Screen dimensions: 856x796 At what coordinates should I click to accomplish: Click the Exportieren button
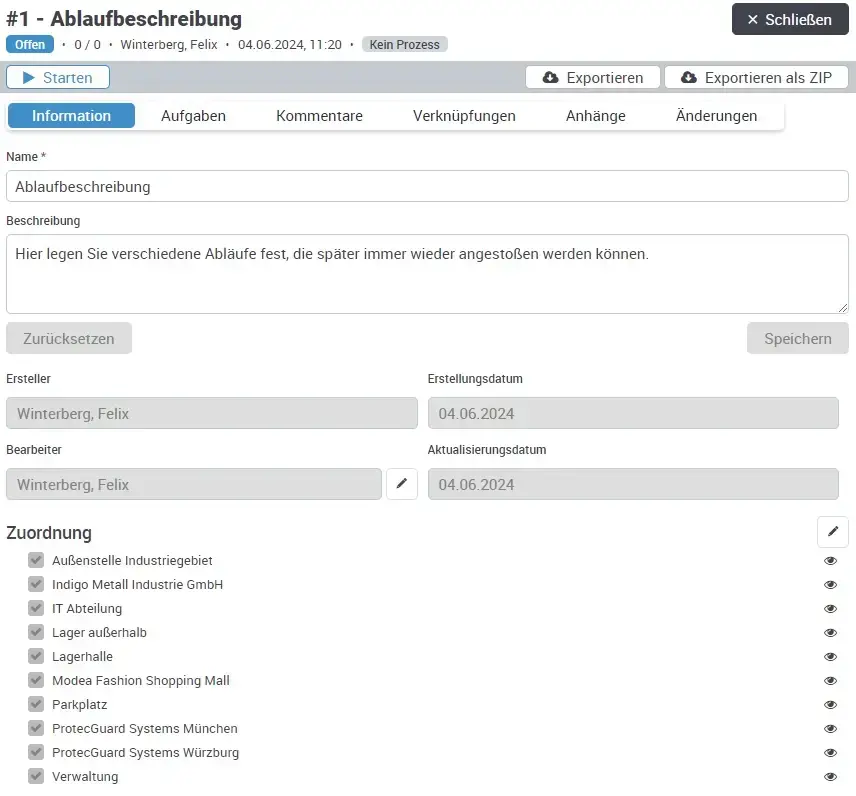point(592,78)
